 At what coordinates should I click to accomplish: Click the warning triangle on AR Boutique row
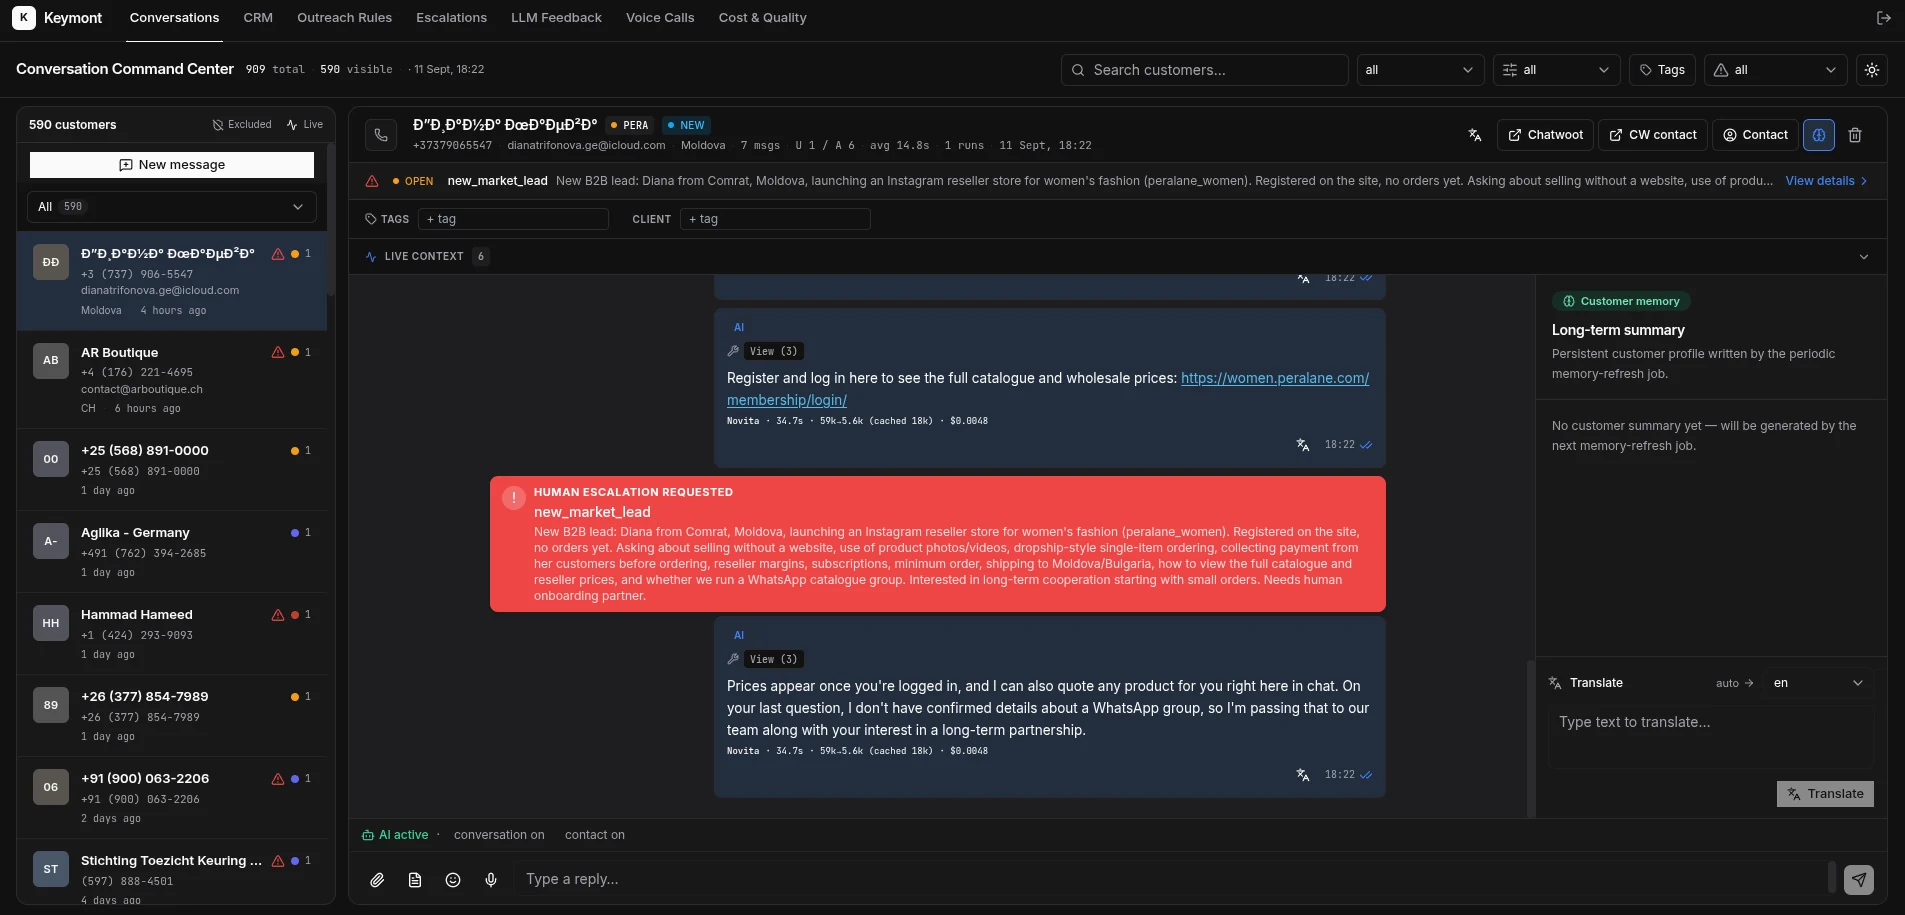278,352
